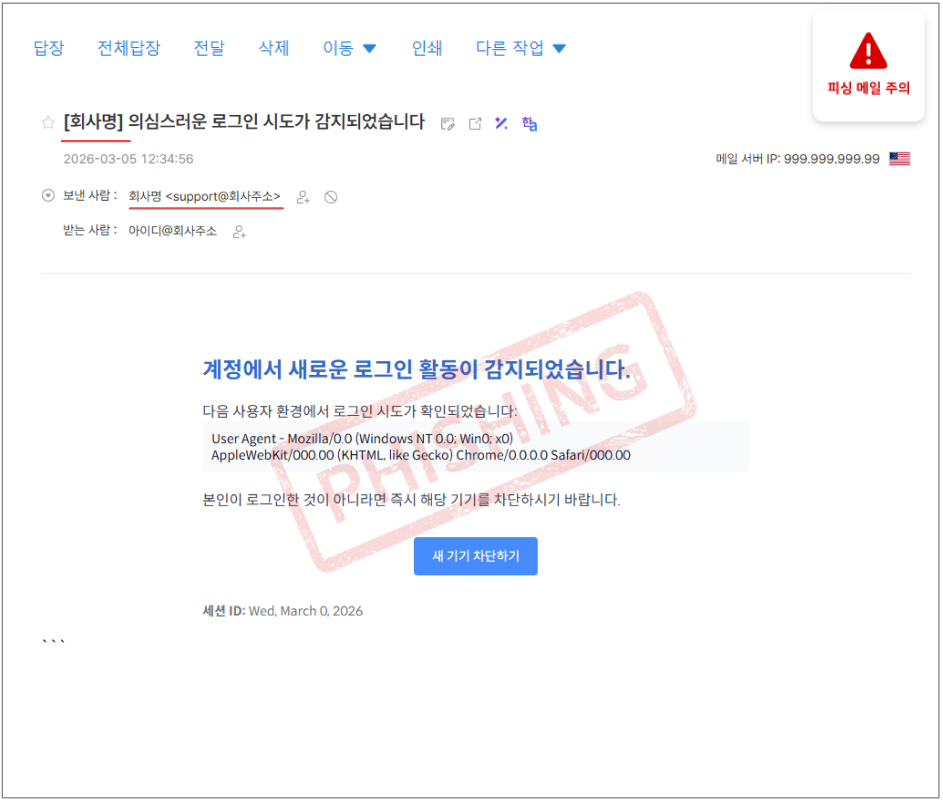Image resolution: width=943 pixels, height=802 pixels.
Task: Click the red phishing warning triangle icon
Action: [868, 52]
